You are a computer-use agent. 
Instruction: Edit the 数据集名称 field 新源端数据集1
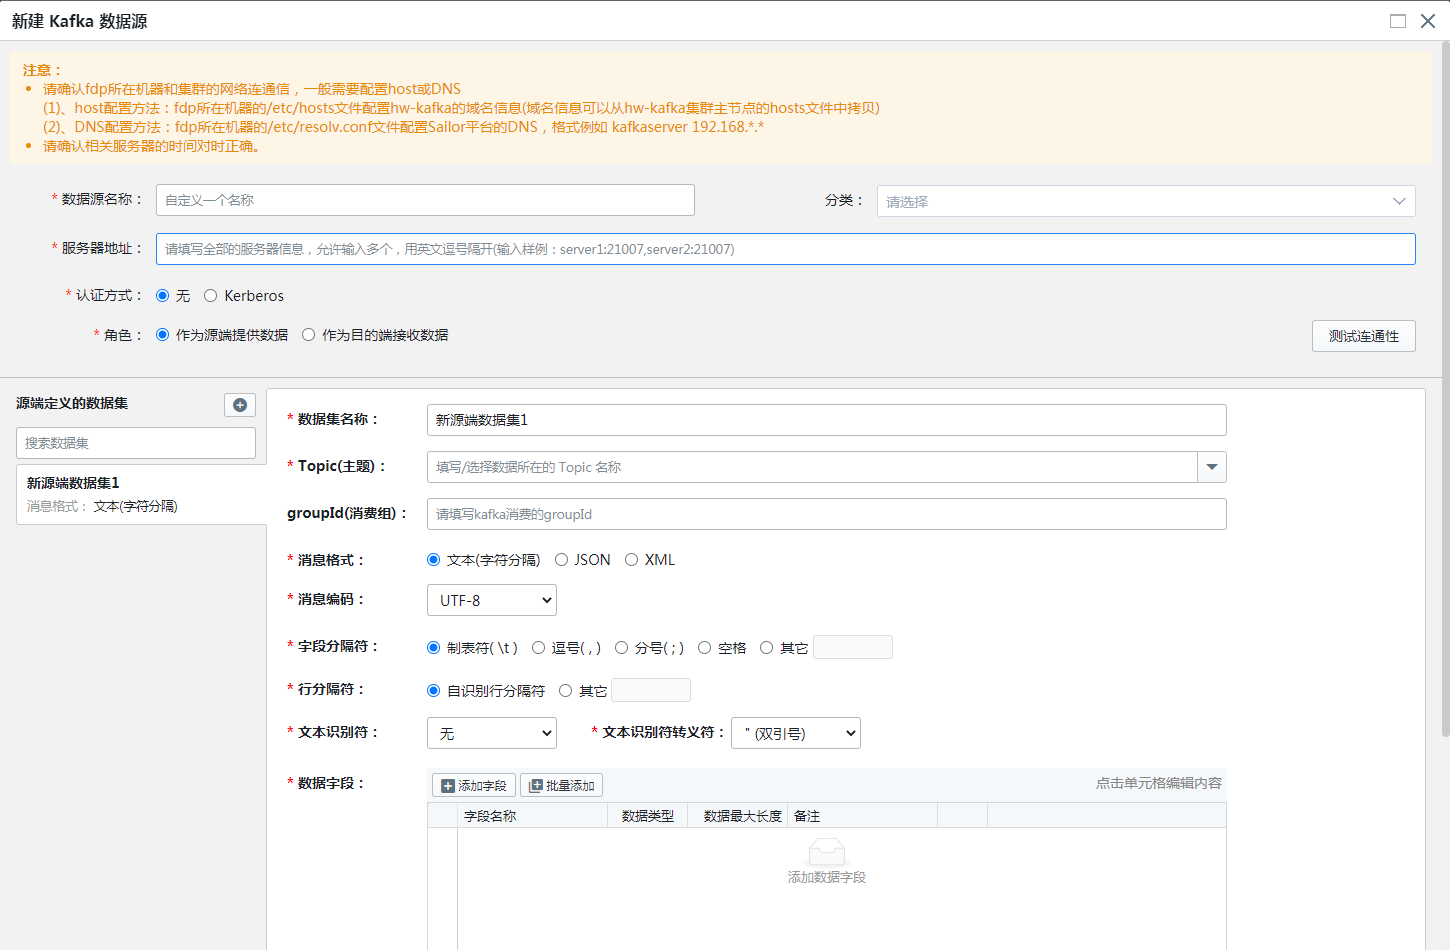pyautogui.click(x=827, y=420)
